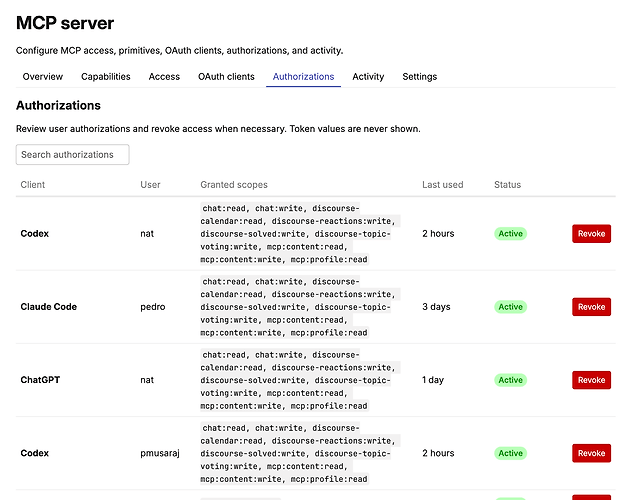The width and height of the screenshot is (627, 500).
Task: Revoke Codex authorization for nat
Action: [591, 234]
